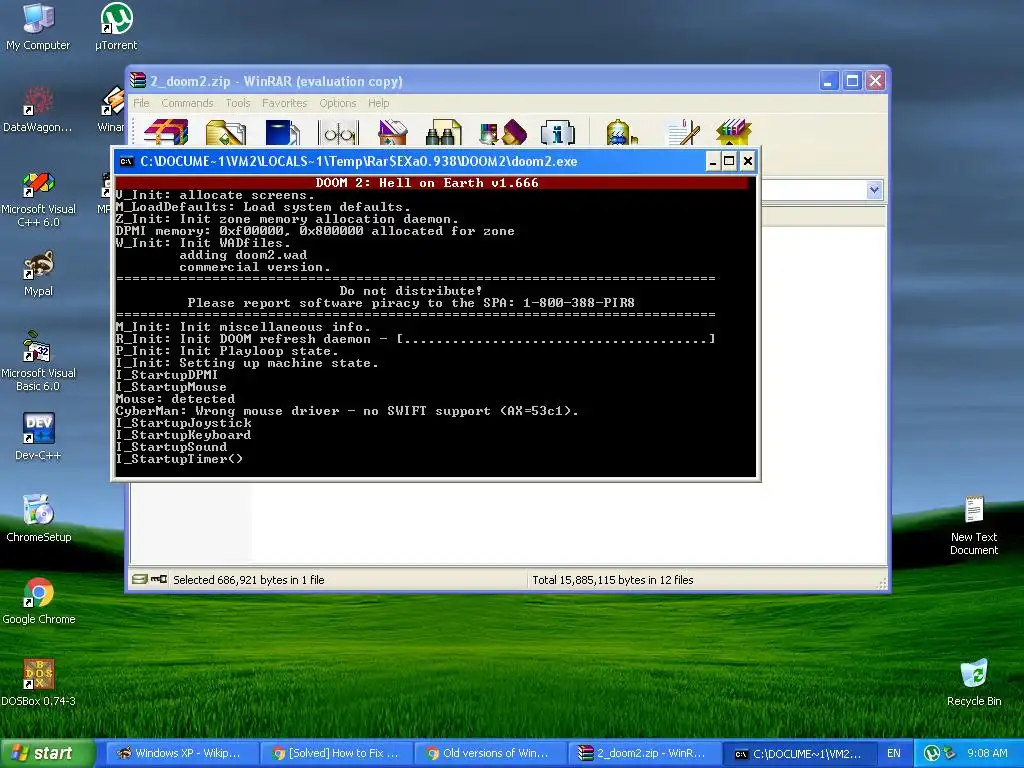Click the console title bar path text
The width and height of the screenshot is (1024, 768).
pos(359,161)
